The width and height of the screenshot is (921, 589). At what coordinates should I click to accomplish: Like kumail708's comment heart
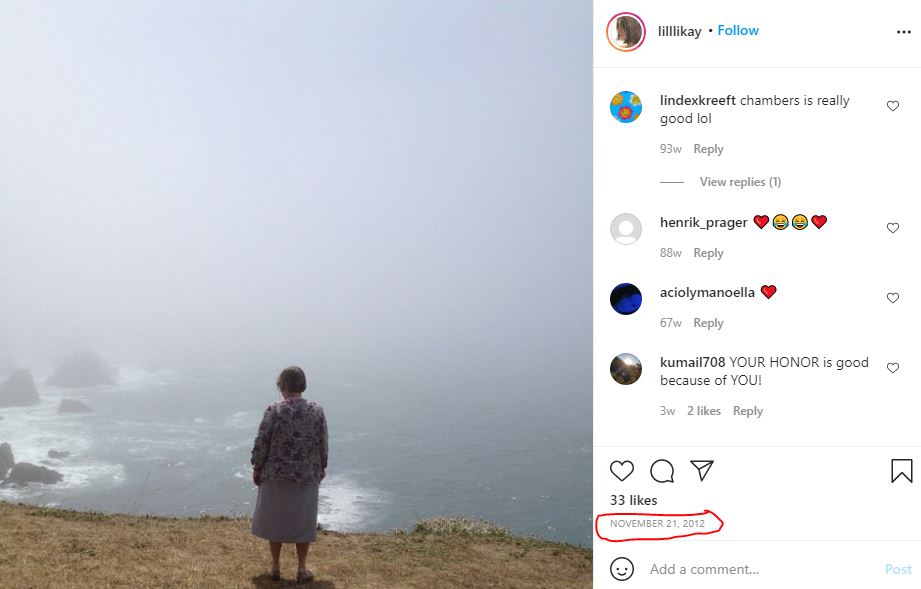[x=893, y=368]
